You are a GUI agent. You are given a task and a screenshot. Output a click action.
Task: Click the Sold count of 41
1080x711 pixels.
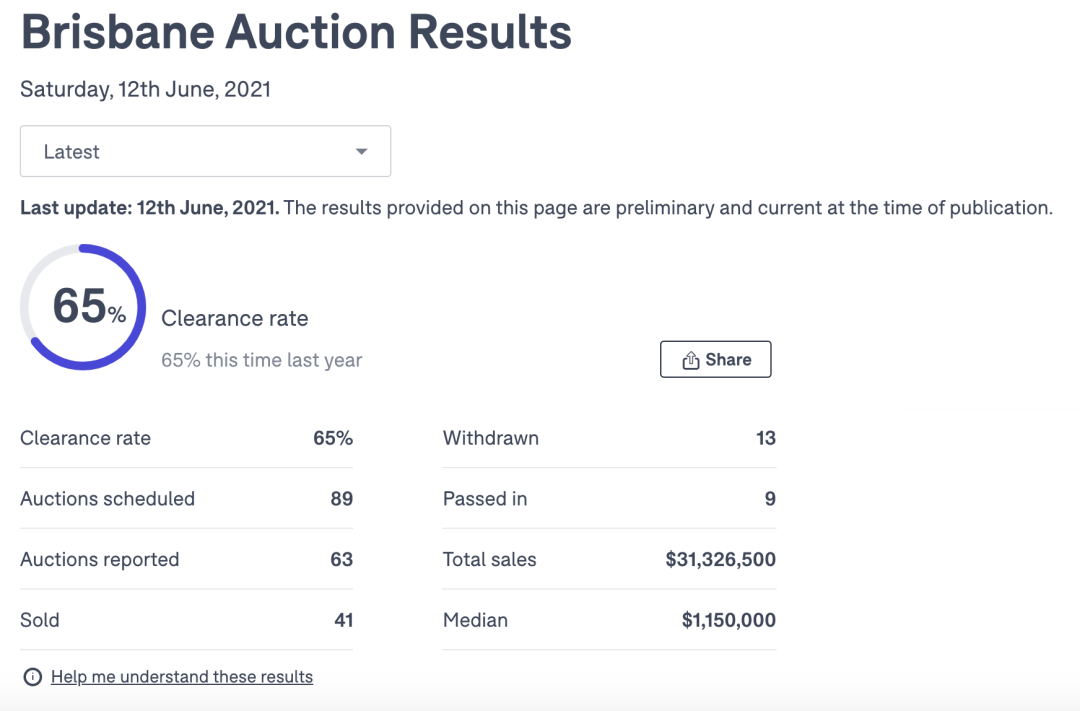(343, 620)
